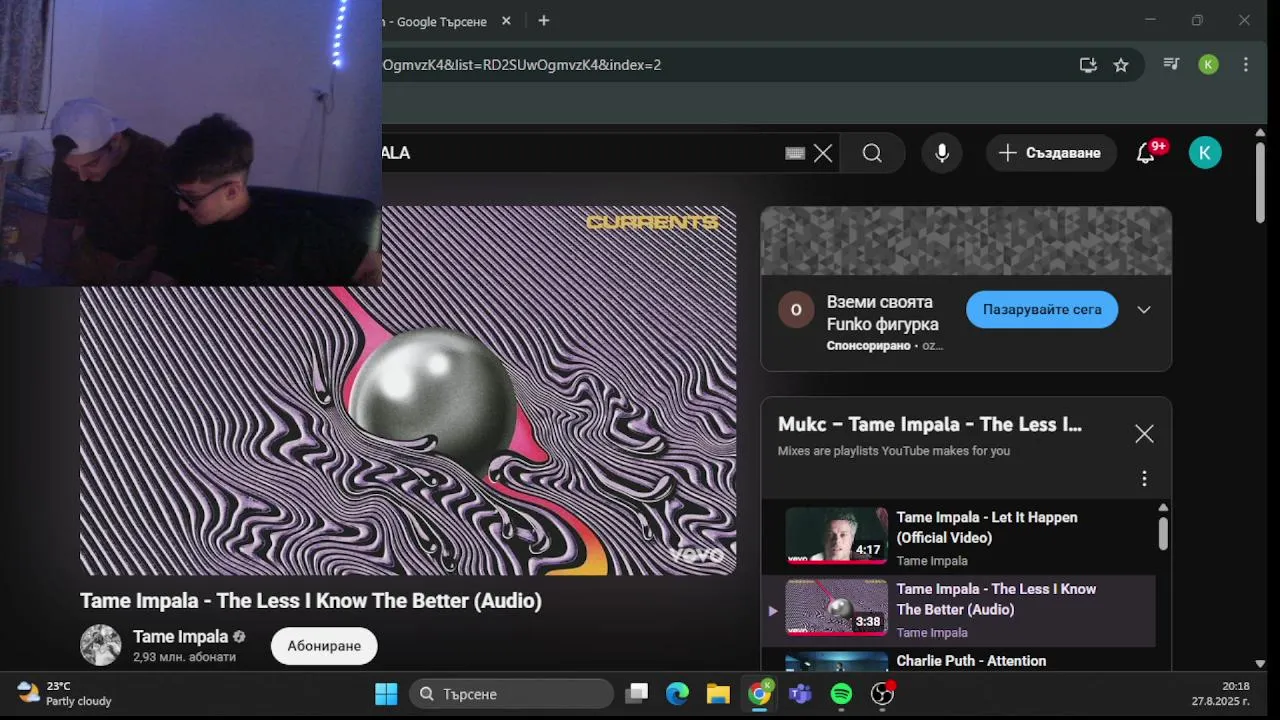
Task: Open the media controls icon in Chrome toolbar
Action: pyautogui.click(x=1172, y=64)
